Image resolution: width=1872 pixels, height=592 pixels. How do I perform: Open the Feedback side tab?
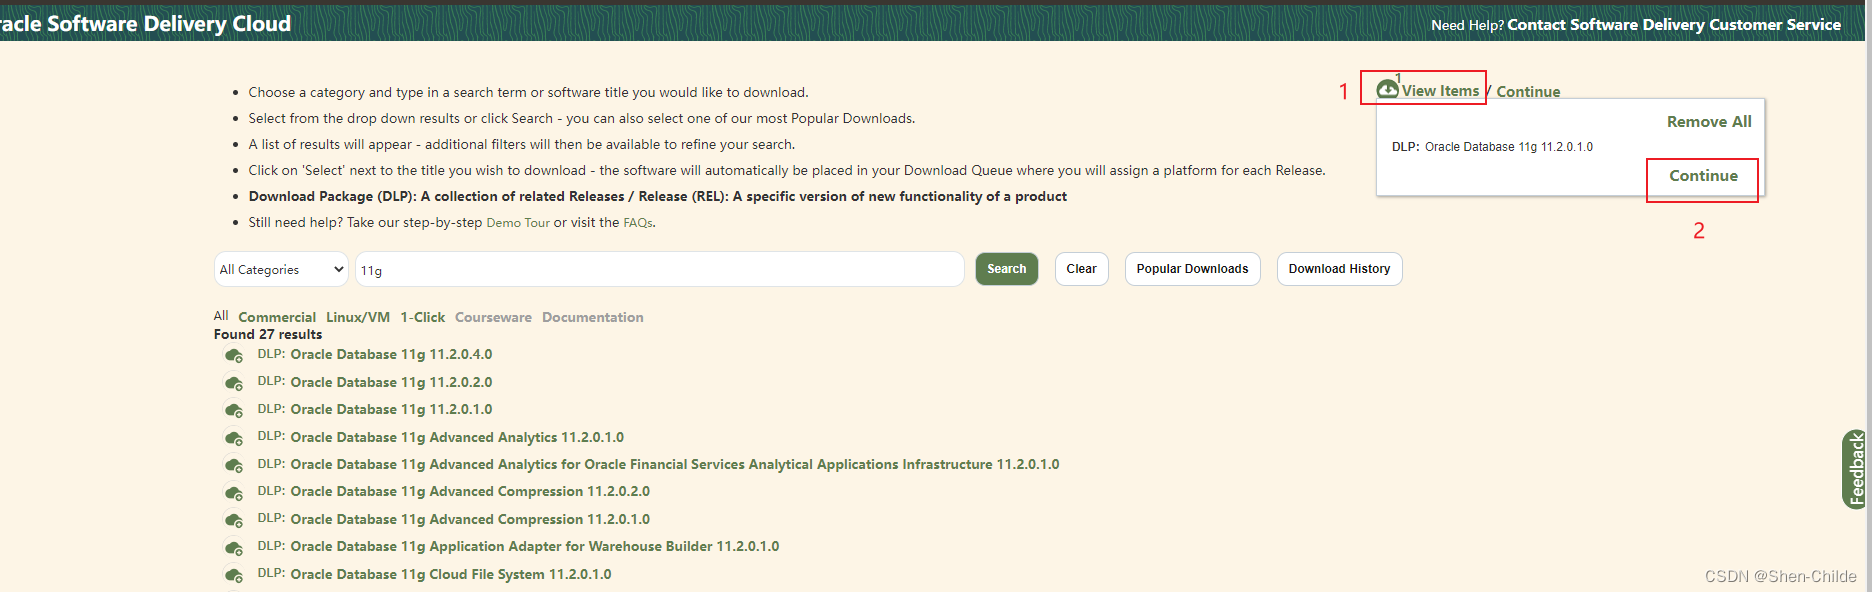click(1856, 469)
